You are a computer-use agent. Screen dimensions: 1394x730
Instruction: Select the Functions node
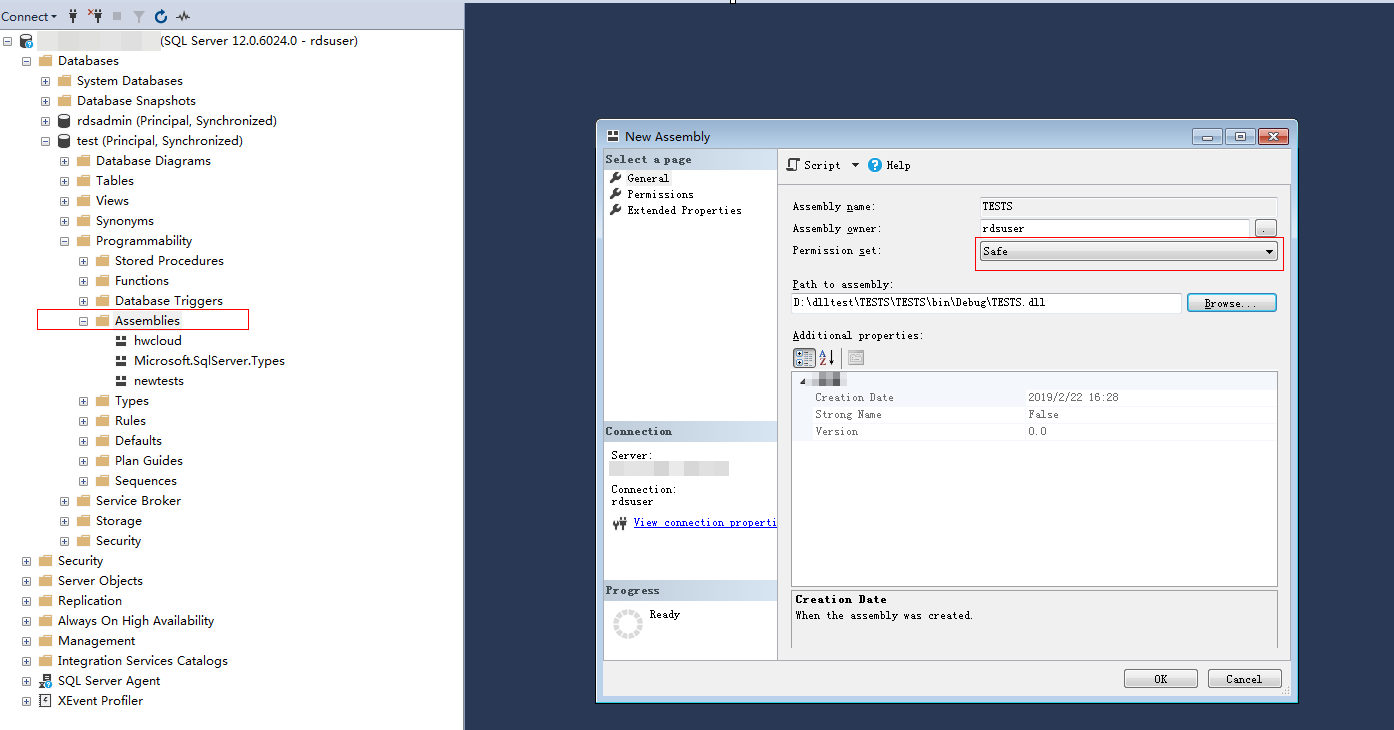(142, 281)
